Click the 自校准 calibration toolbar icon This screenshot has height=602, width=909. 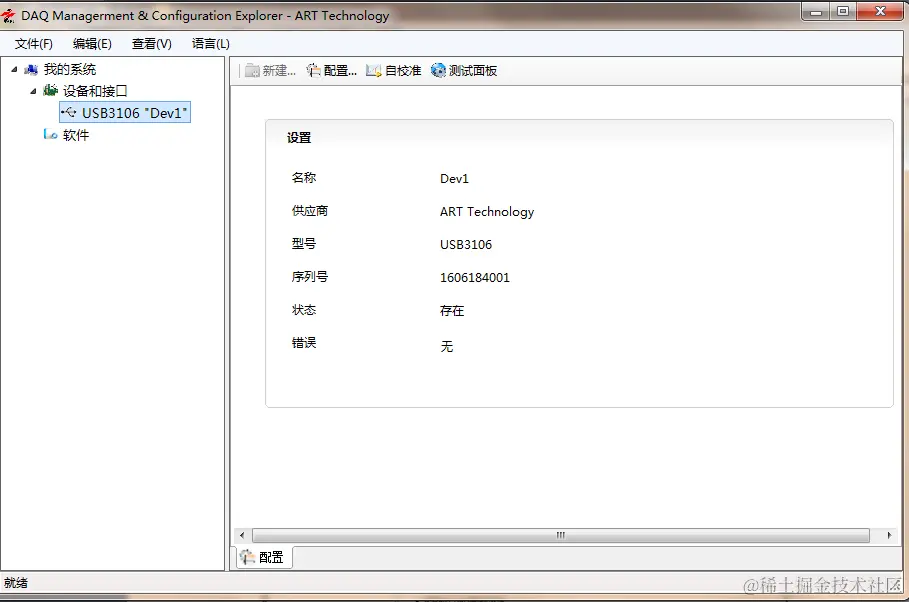point(374,71)
